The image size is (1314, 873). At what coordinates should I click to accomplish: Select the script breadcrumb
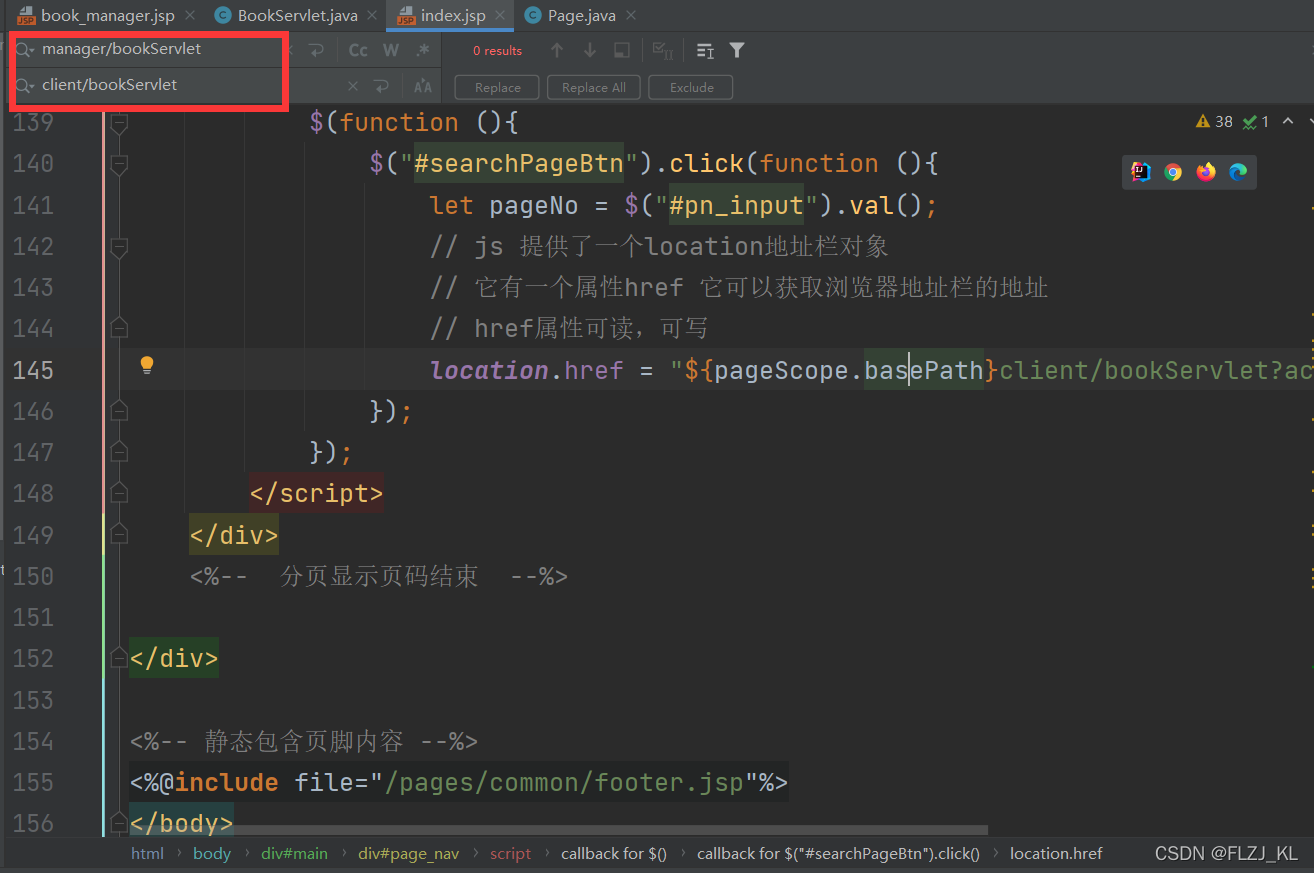(511, 853)
